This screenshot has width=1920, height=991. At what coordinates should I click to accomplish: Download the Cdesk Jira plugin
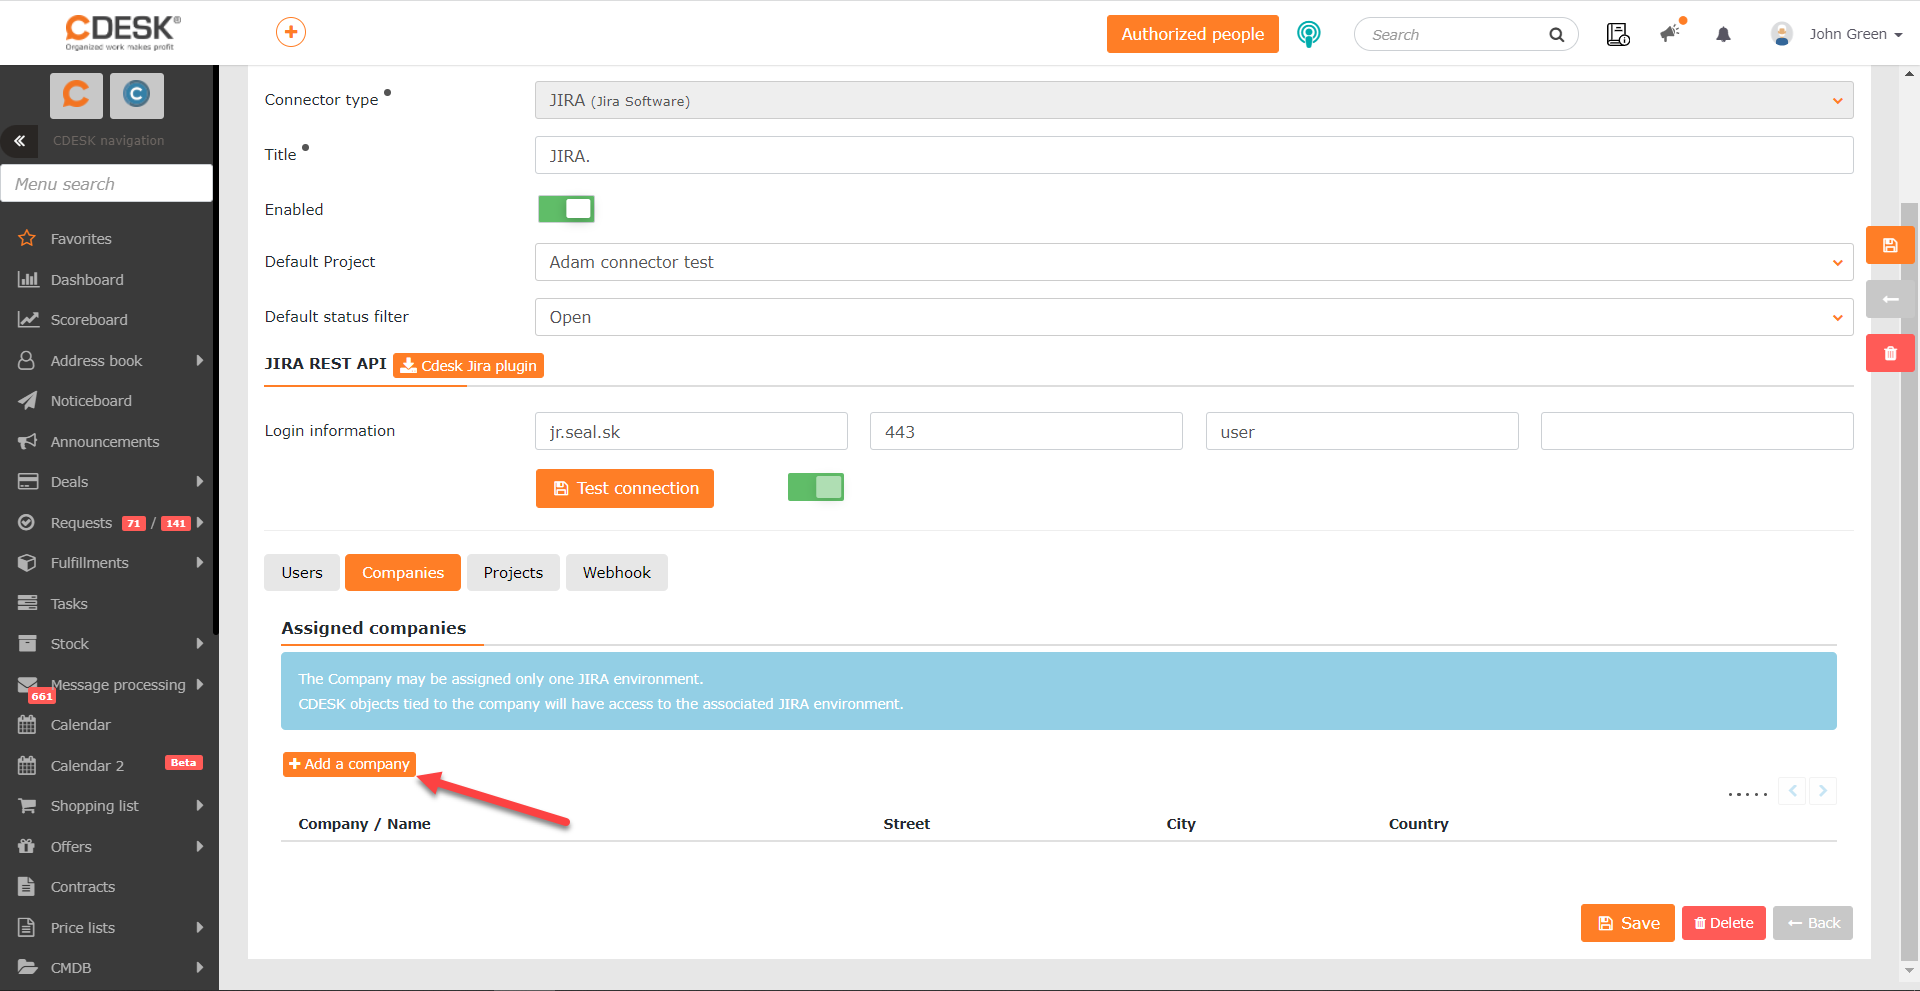pyautogui.click(x=468, y=366)
